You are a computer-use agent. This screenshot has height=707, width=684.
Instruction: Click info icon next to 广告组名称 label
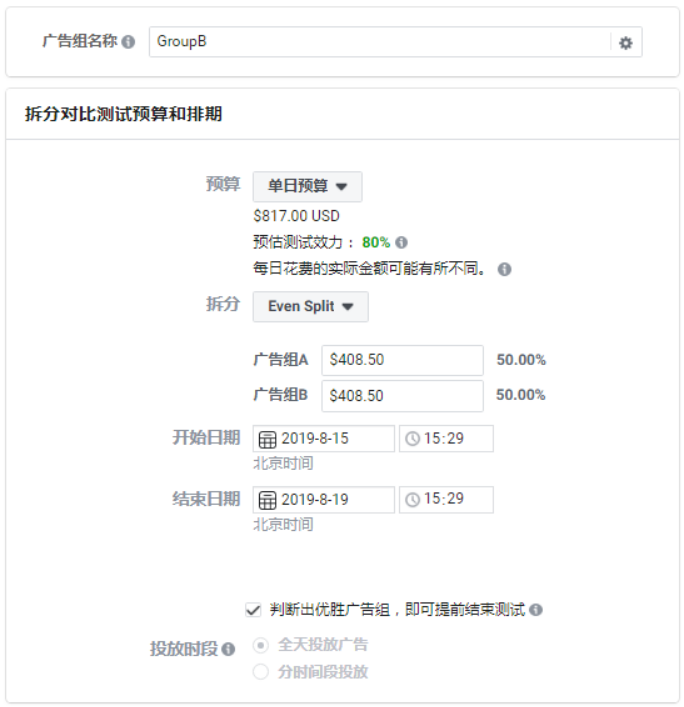(x=128, y=42)
